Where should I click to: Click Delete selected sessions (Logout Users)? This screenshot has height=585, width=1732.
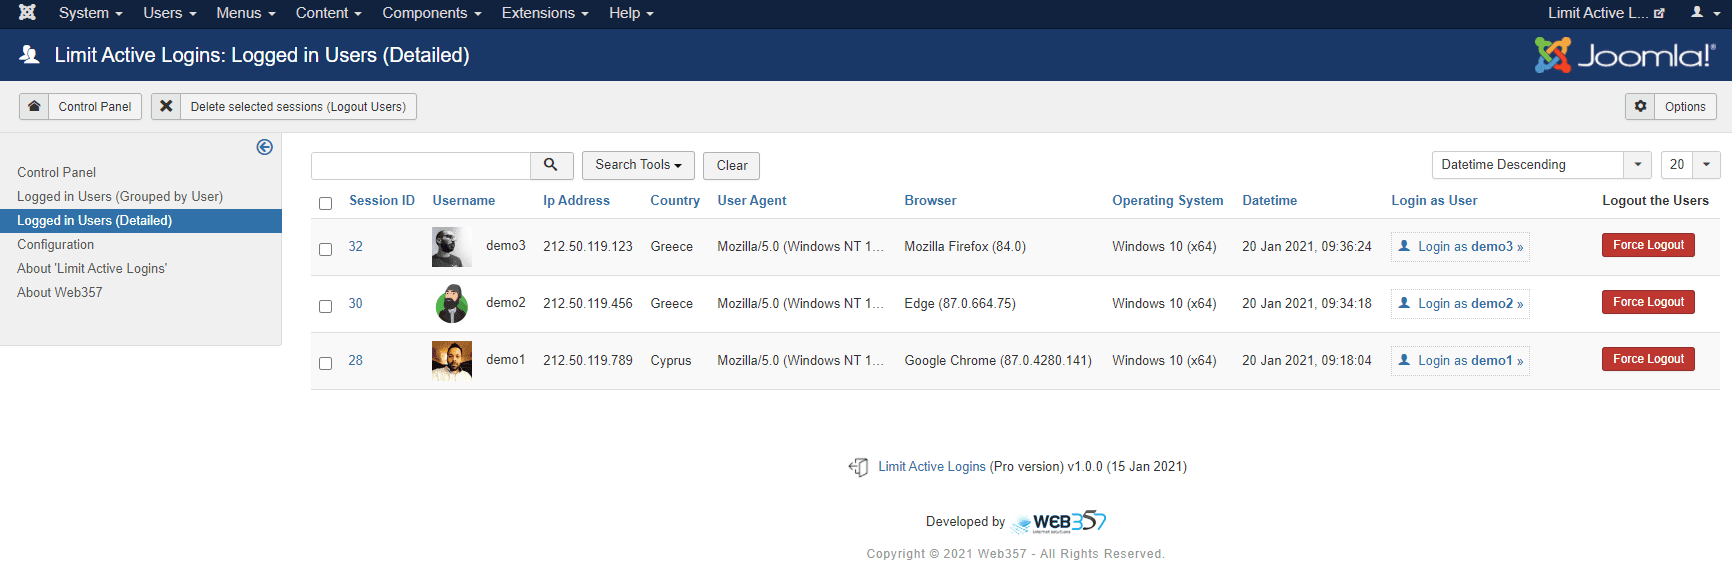pyautogui.click(x=284, y=106)
